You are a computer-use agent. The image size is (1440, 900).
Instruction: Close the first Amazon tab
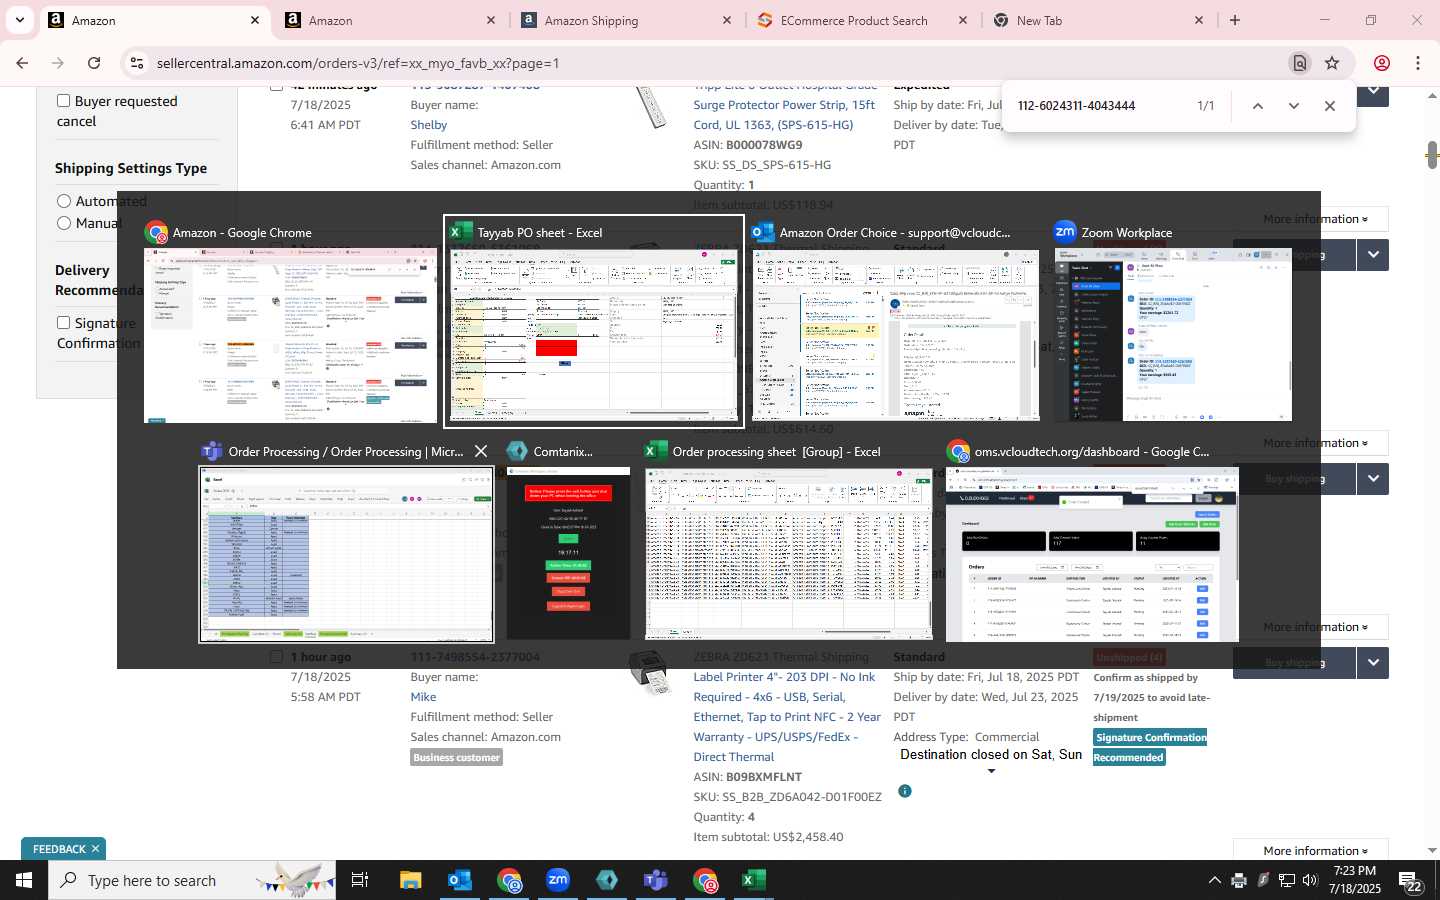[x=255, y=20]
